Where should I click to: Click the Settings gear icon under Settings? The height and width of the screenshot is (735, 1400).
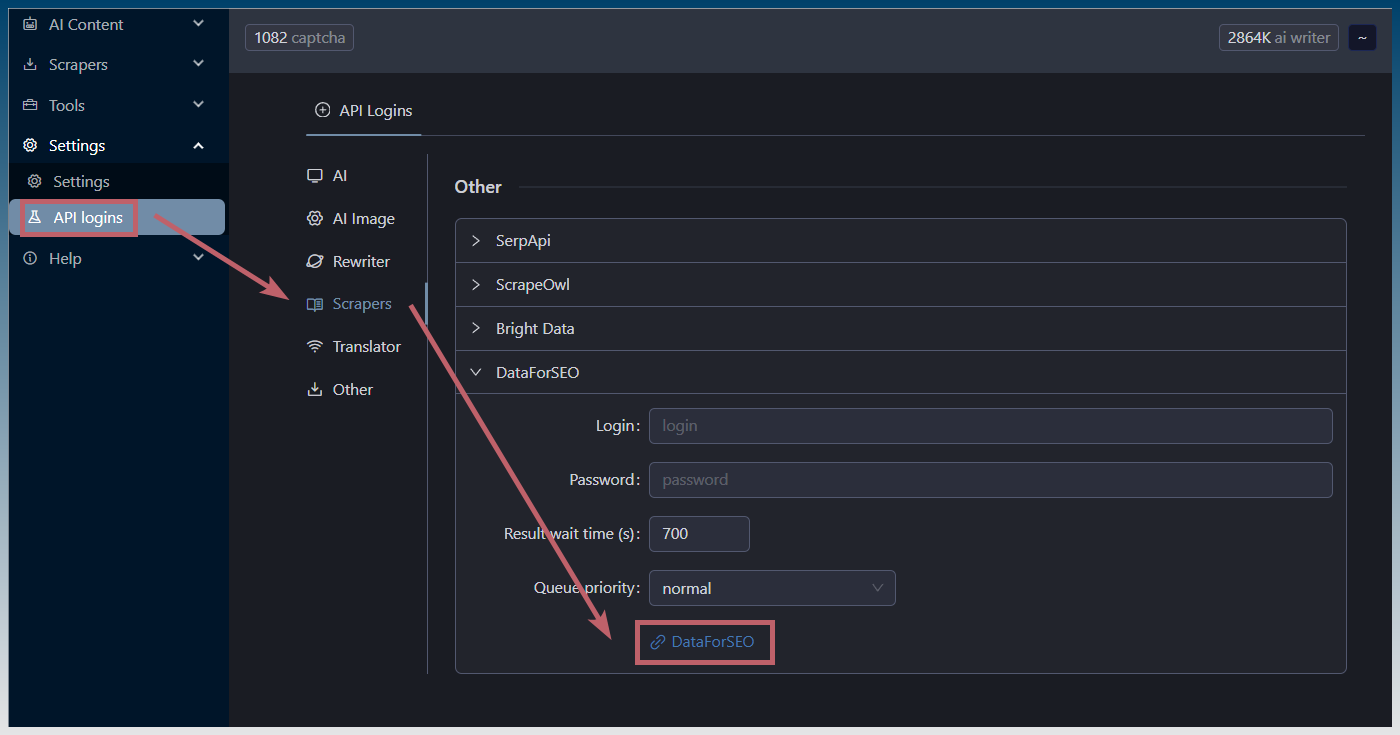35,182
